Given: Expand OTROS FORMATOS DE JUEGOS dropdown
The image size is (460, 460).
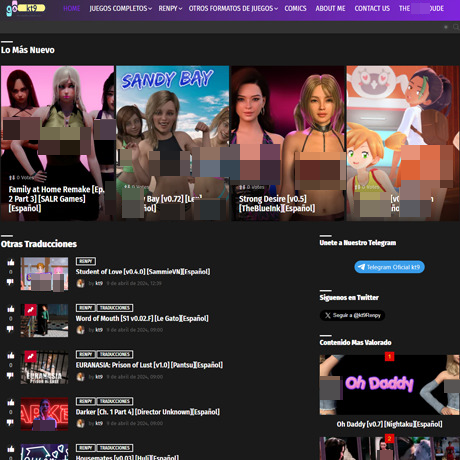Looking at the screenshot, I should click(x=233, y=8).
